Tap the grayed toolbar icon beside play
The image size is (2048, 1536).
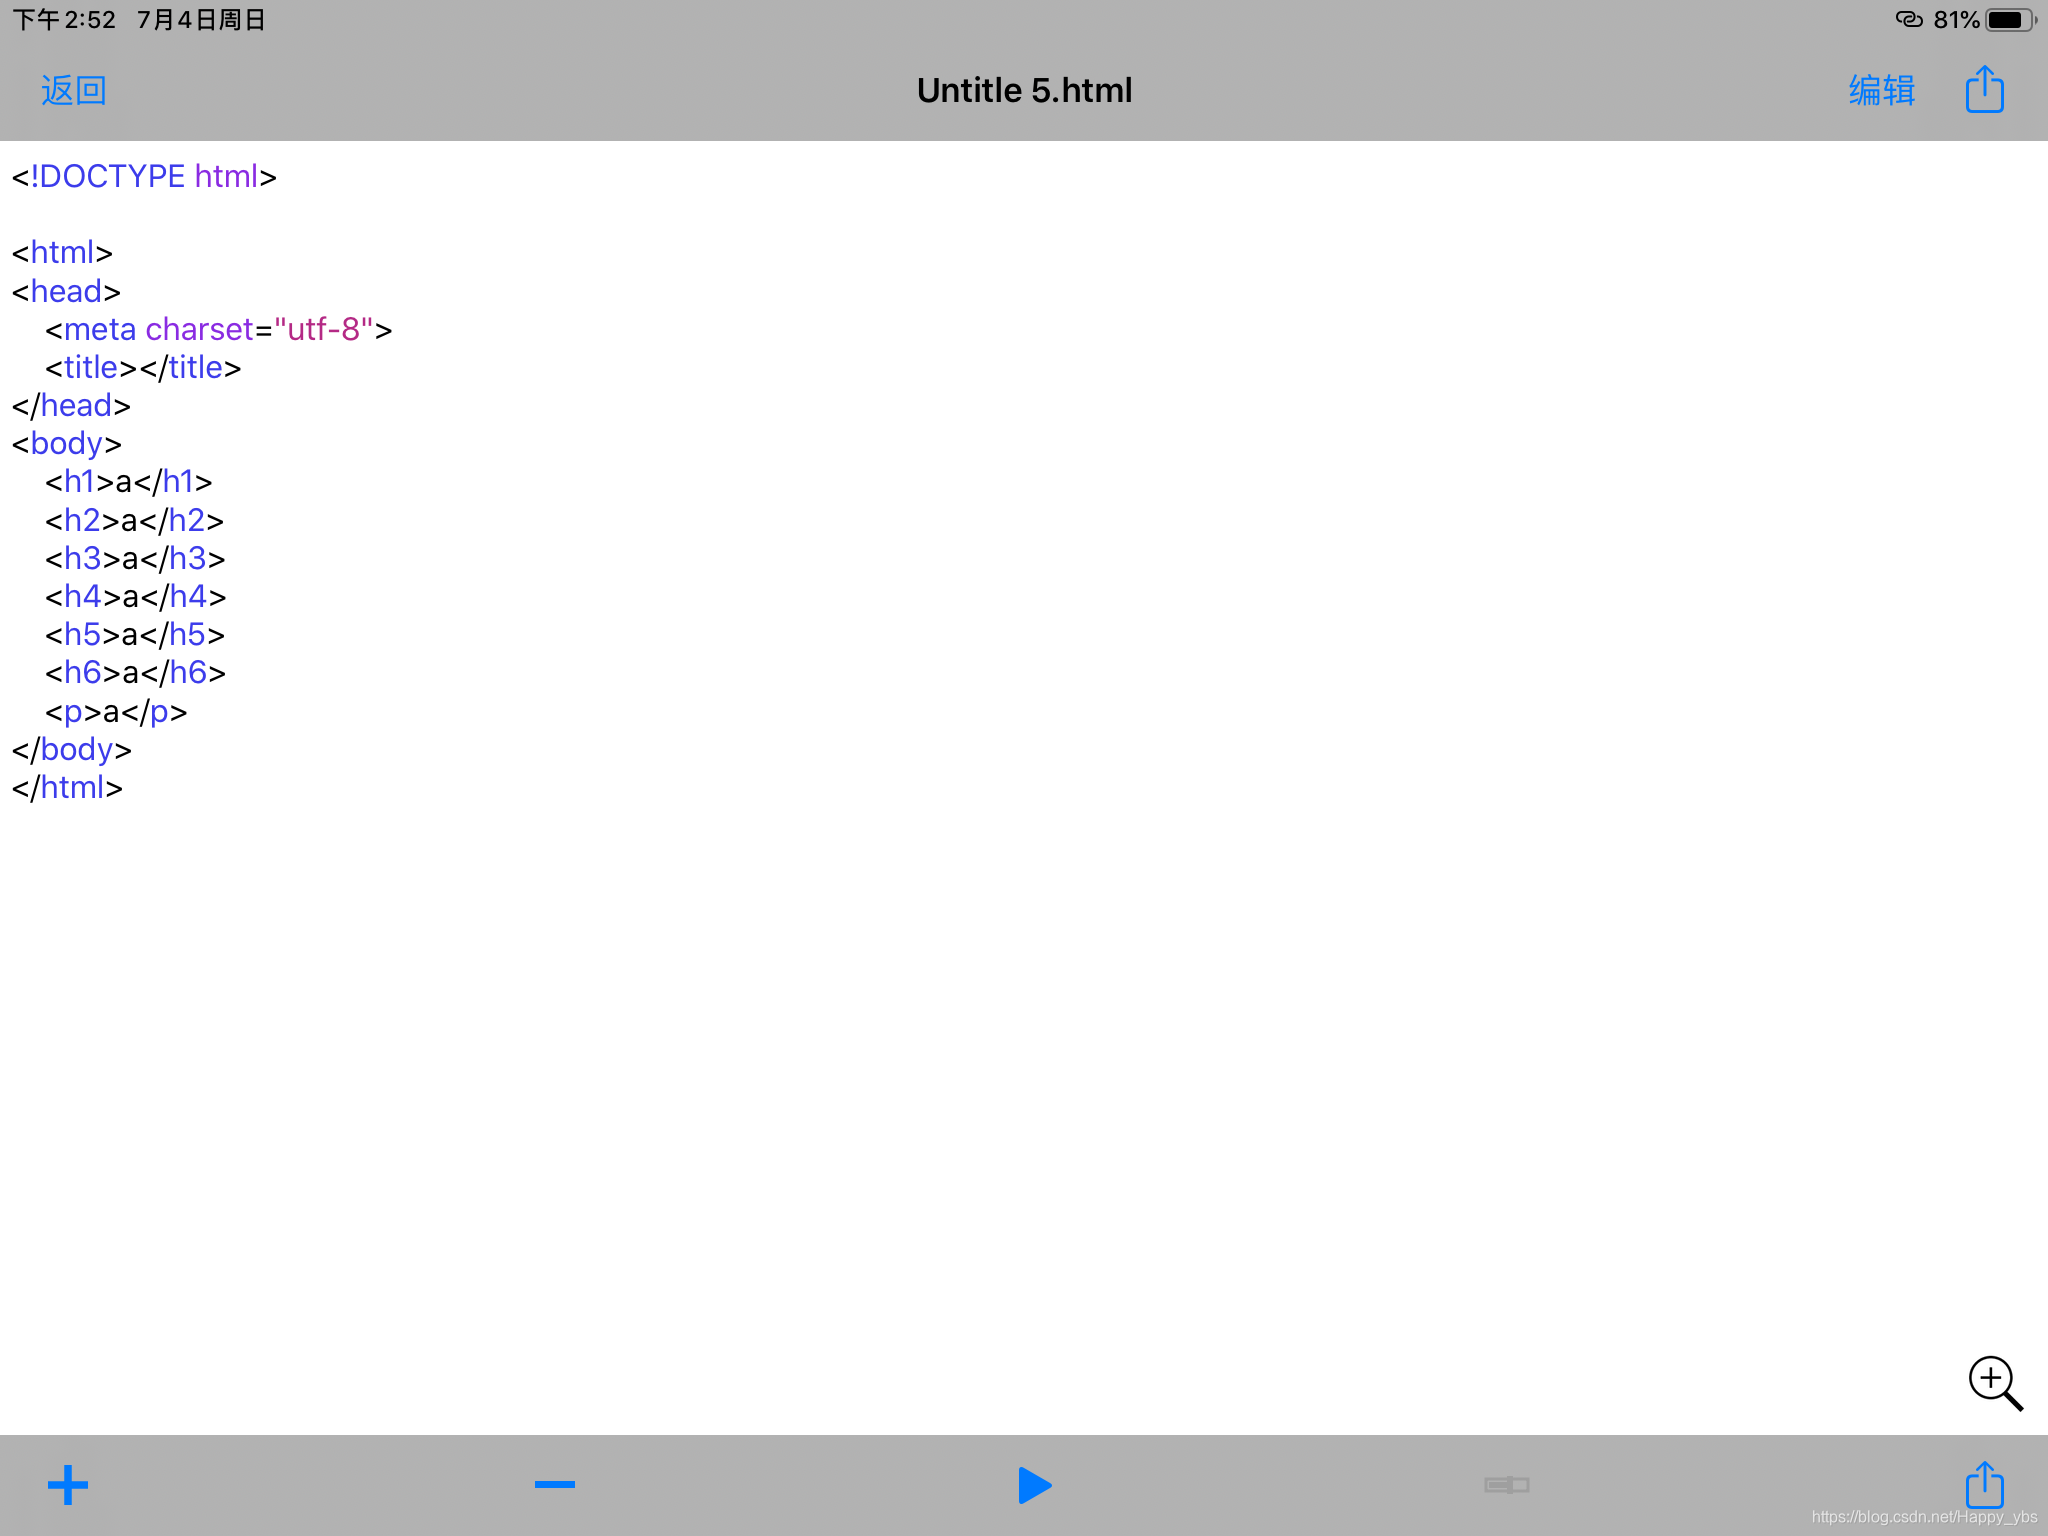click(1507, 1485)
